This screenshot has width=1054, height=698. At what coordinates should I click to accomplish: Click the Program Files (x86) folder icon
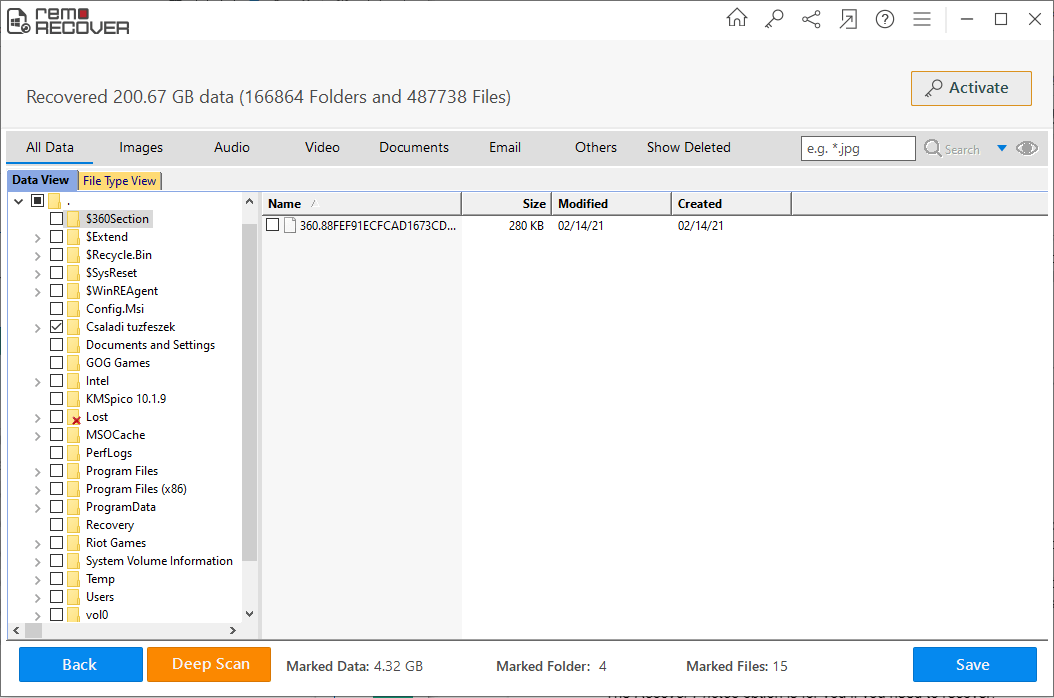pos(73,489)
